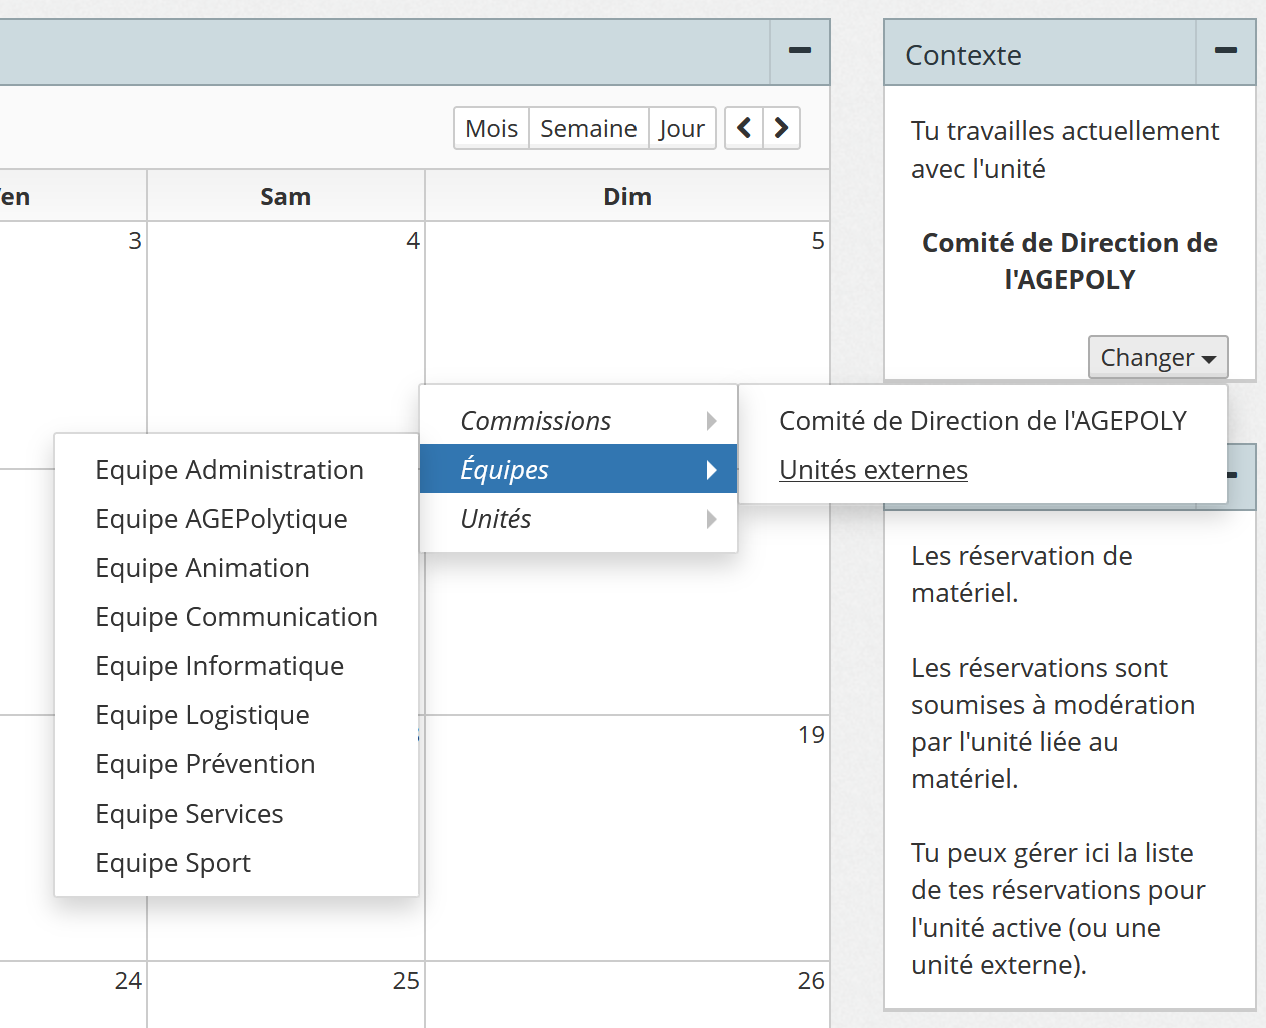Click the Dim column header

[627, 196]
